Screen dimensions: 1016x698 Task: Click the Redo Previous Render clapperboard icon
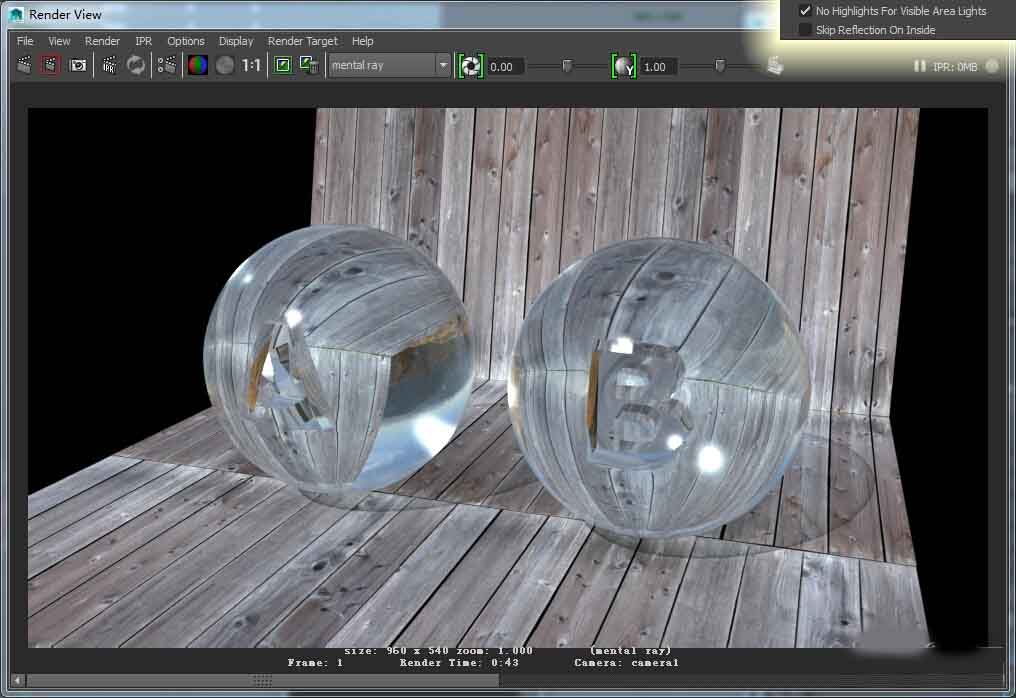pos(25,65)
